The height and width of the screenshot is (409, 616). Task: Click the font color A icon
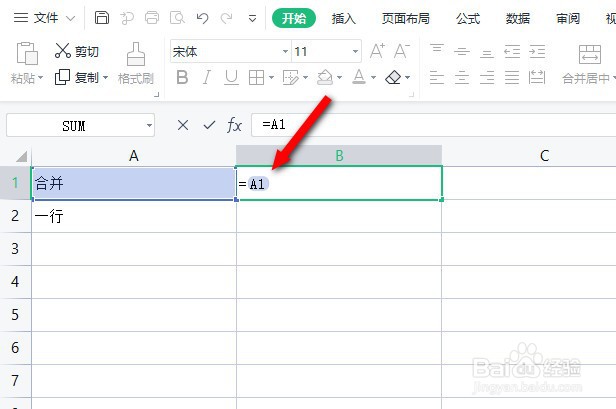[359, 77]
